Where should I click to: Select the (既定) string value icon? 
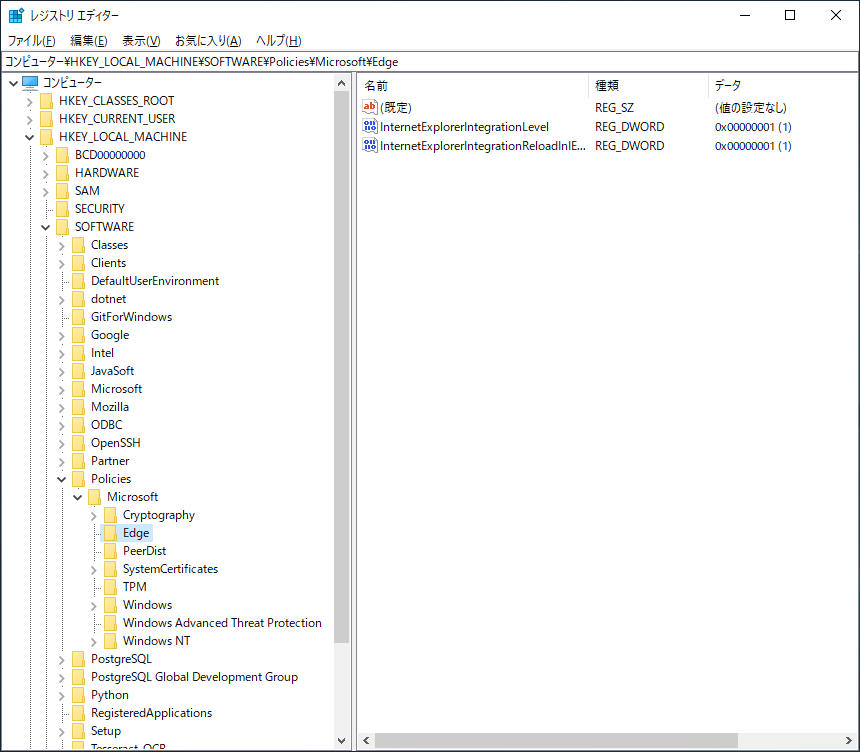[370, 107]
